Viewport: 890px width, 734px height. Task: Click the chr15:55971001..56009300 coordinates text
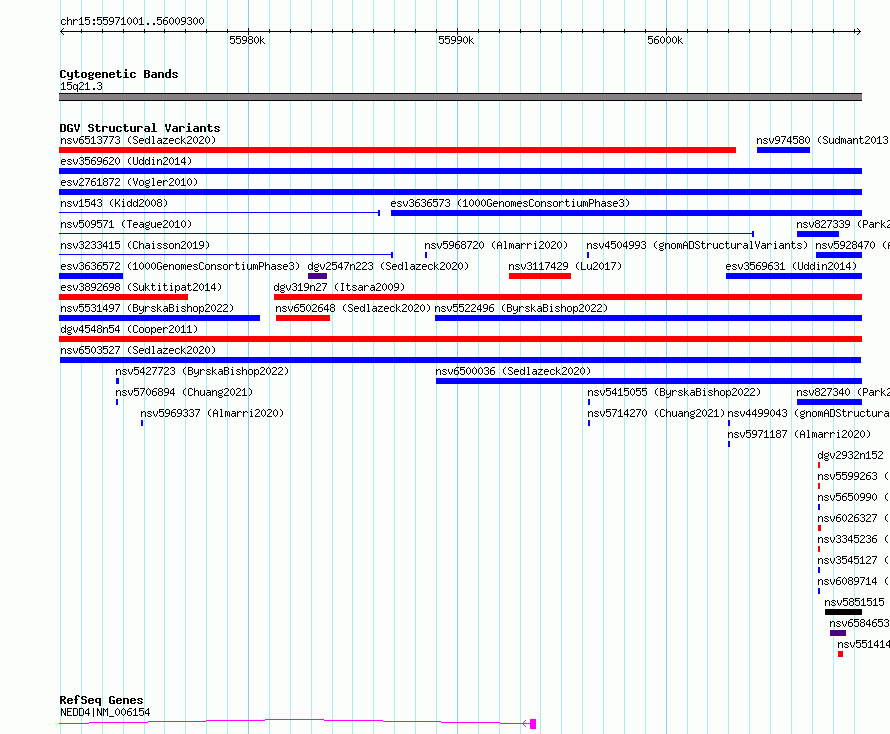click(132, 21)
